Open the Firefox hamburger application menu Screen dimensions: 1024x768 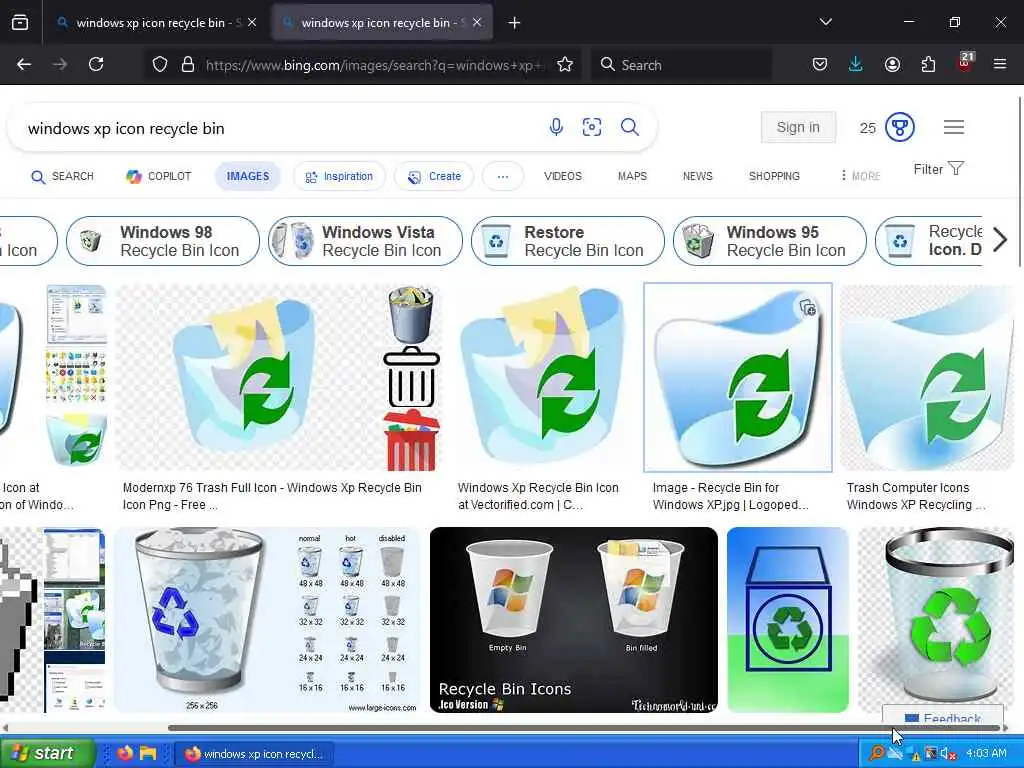pyautogui.click(x=999, y=64)
